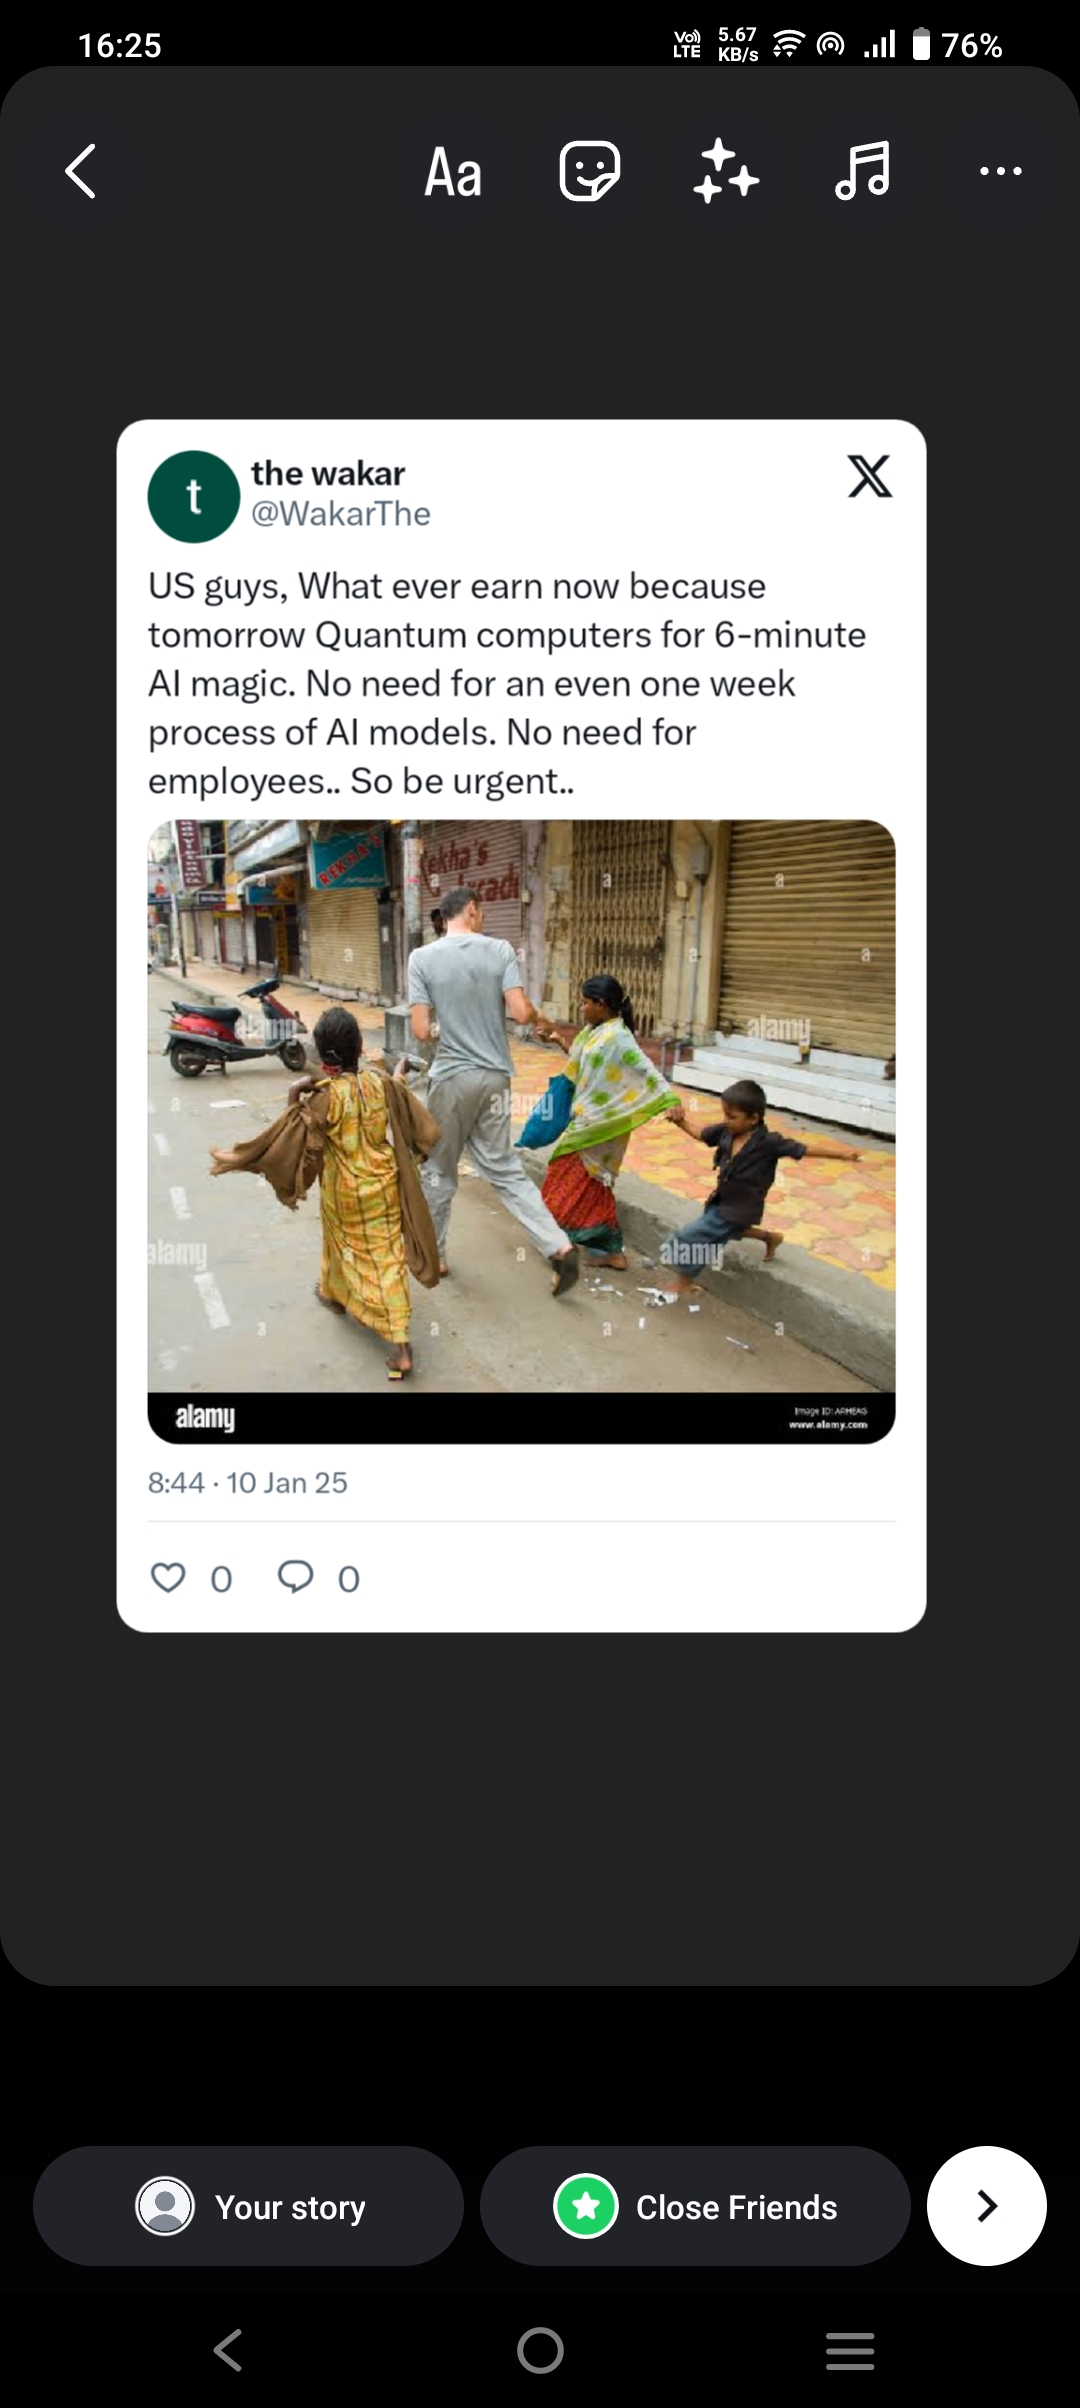Tap the white next arrow button
The width and height of the screenshot is (1080, 2408).
986,2206
